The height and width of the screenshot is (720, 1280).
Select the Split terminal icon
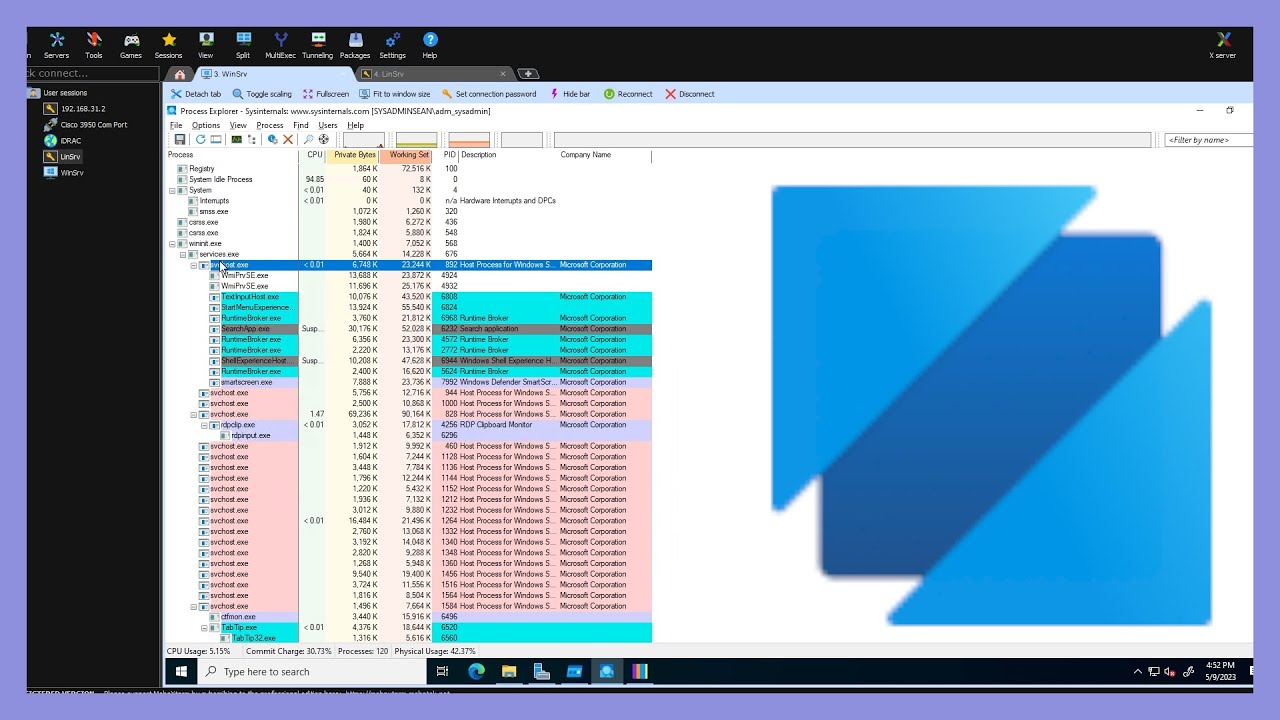243,45
